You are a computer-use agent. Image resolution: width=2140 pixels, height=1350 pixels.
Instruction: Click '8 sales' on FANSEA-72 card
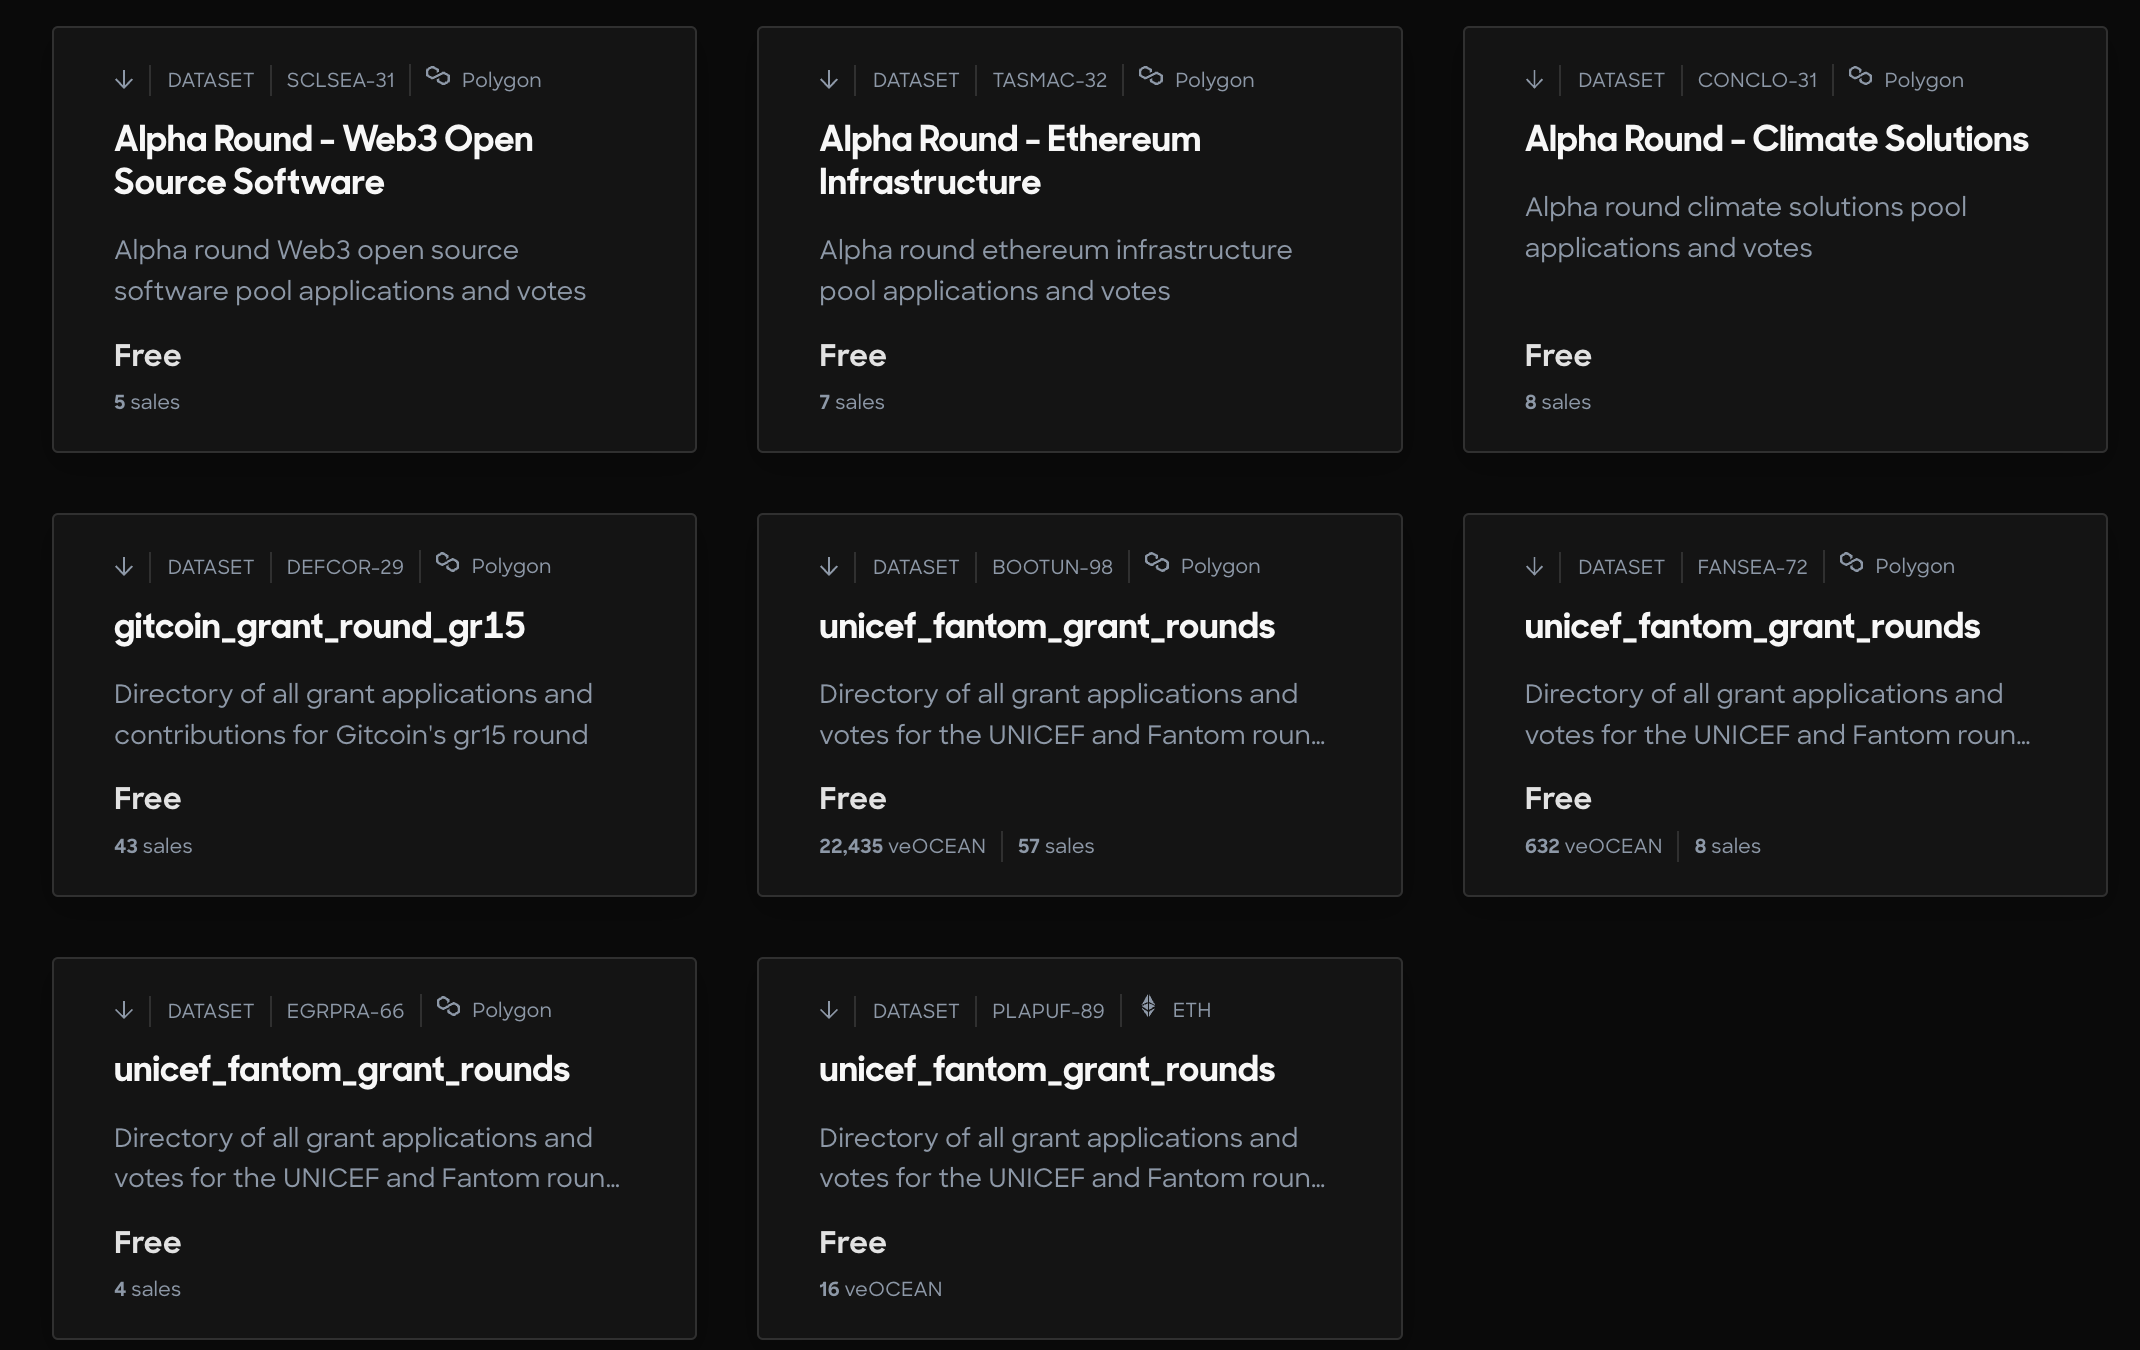point(1728,846)
